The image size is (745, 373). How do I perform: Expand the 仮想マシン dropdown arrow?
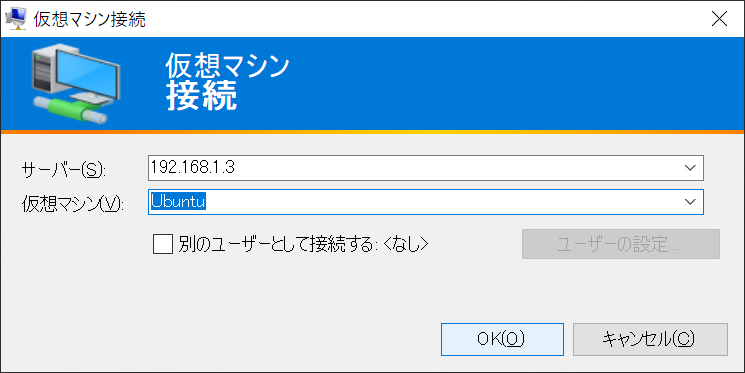point(690,202)
